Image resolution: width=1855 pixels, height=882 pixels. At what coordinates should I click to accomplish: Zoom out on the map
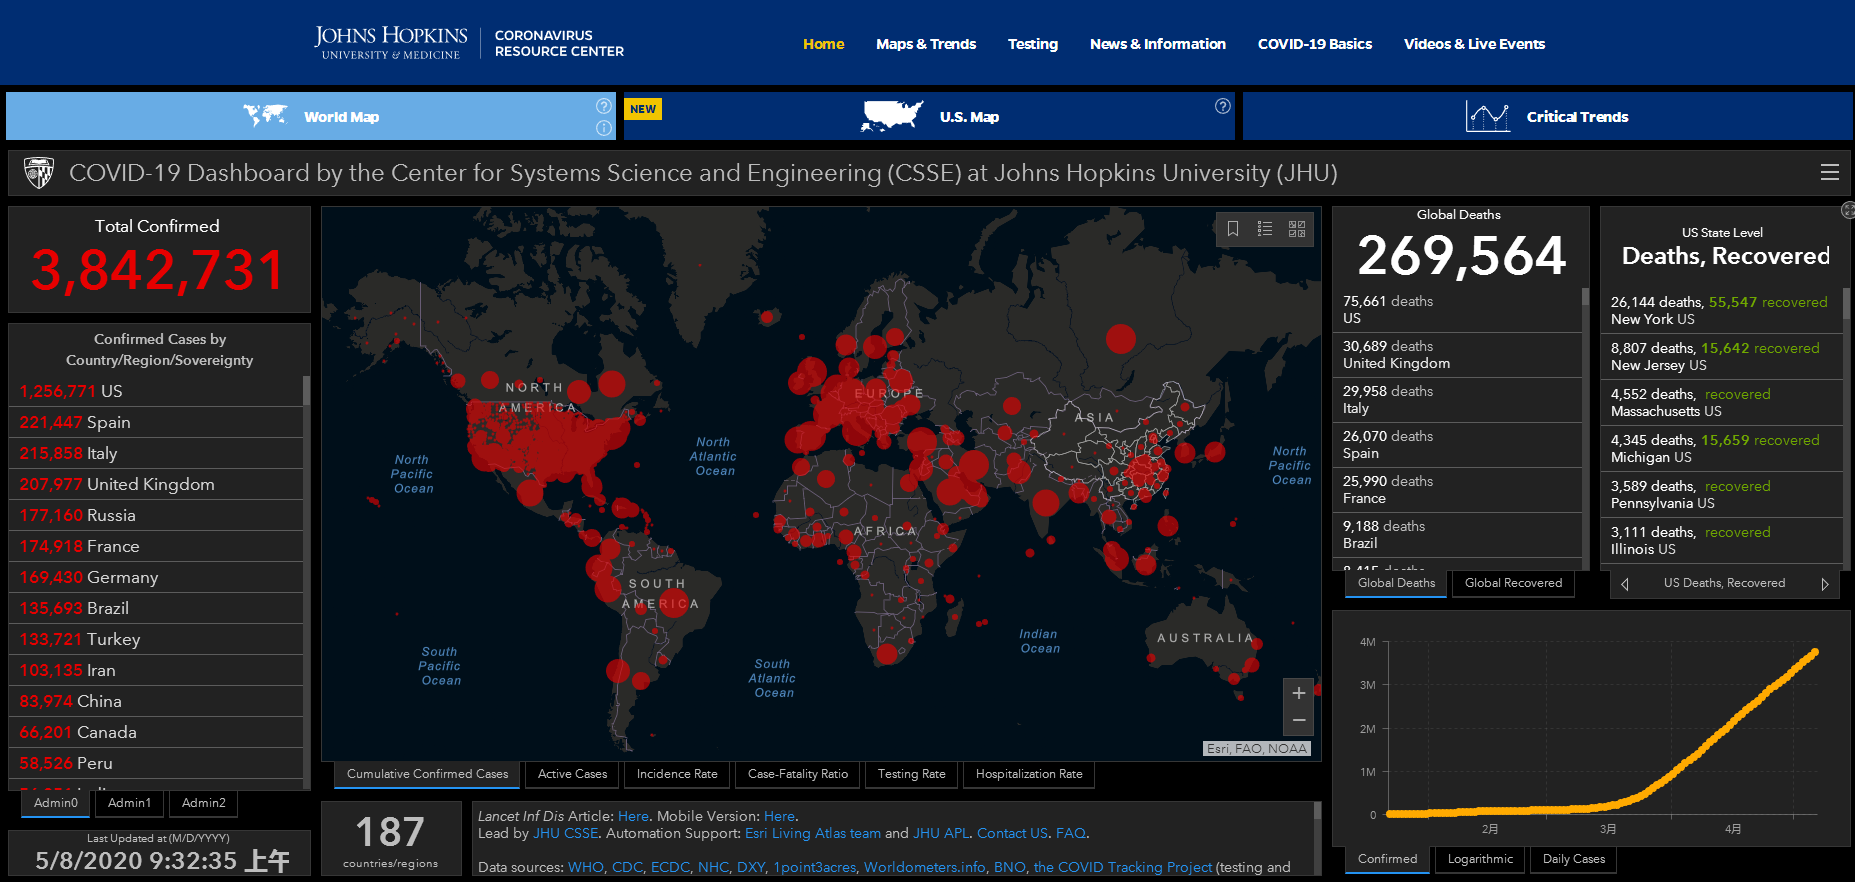point(1298,720)
